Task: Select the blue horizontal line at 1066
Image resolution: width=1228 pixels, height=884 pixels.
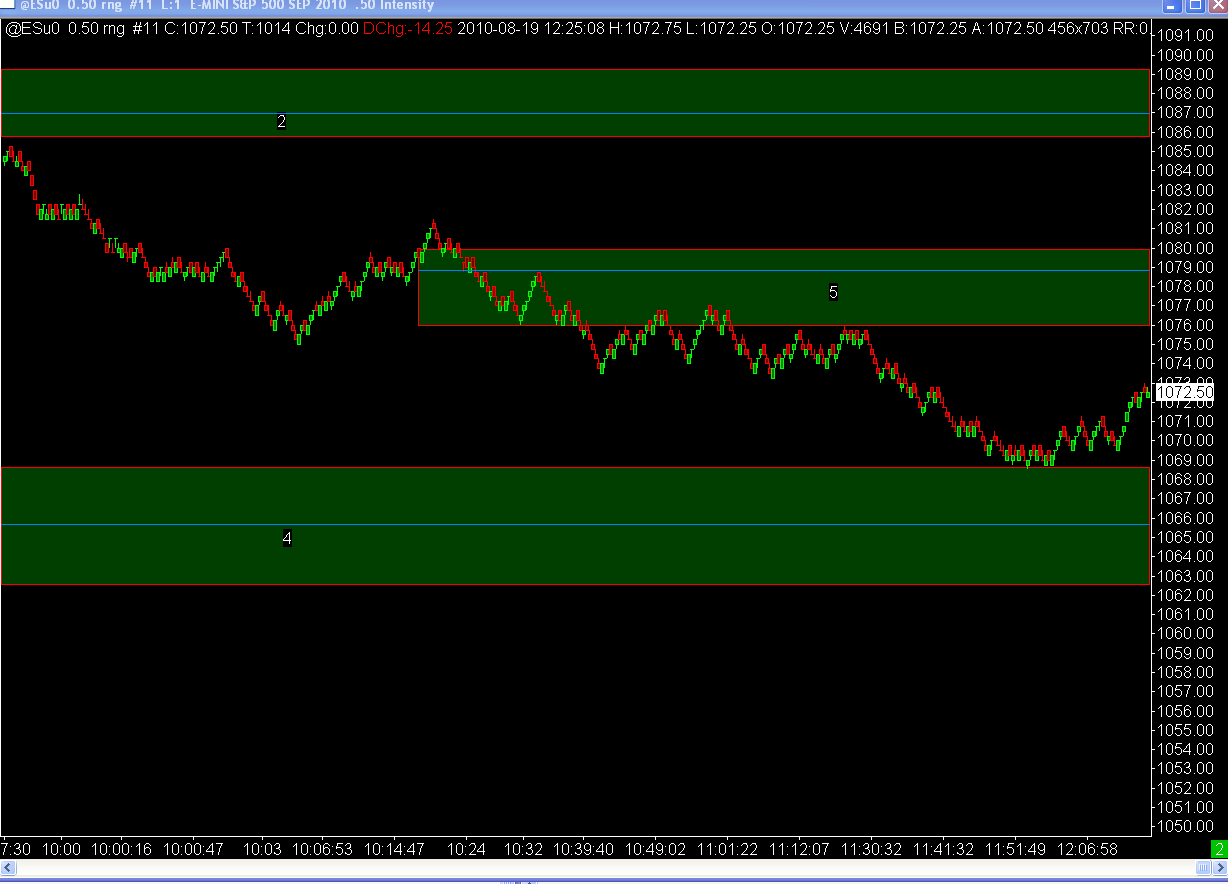Action: [575, 524]
